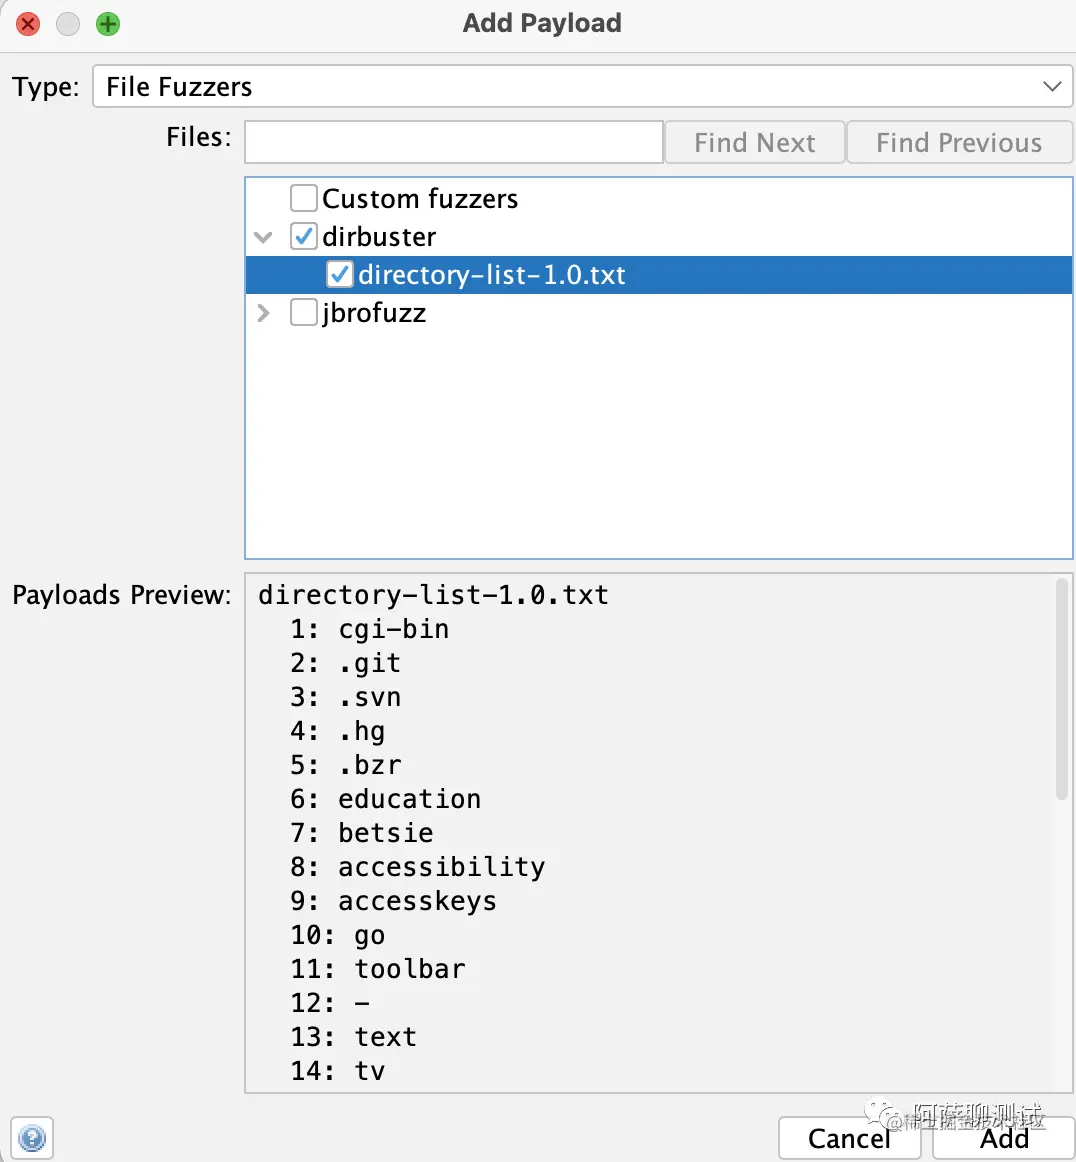Click the green zoom window button
Image resolution: width=1076 pixels, height=1162 pixels.
point(108,24)
